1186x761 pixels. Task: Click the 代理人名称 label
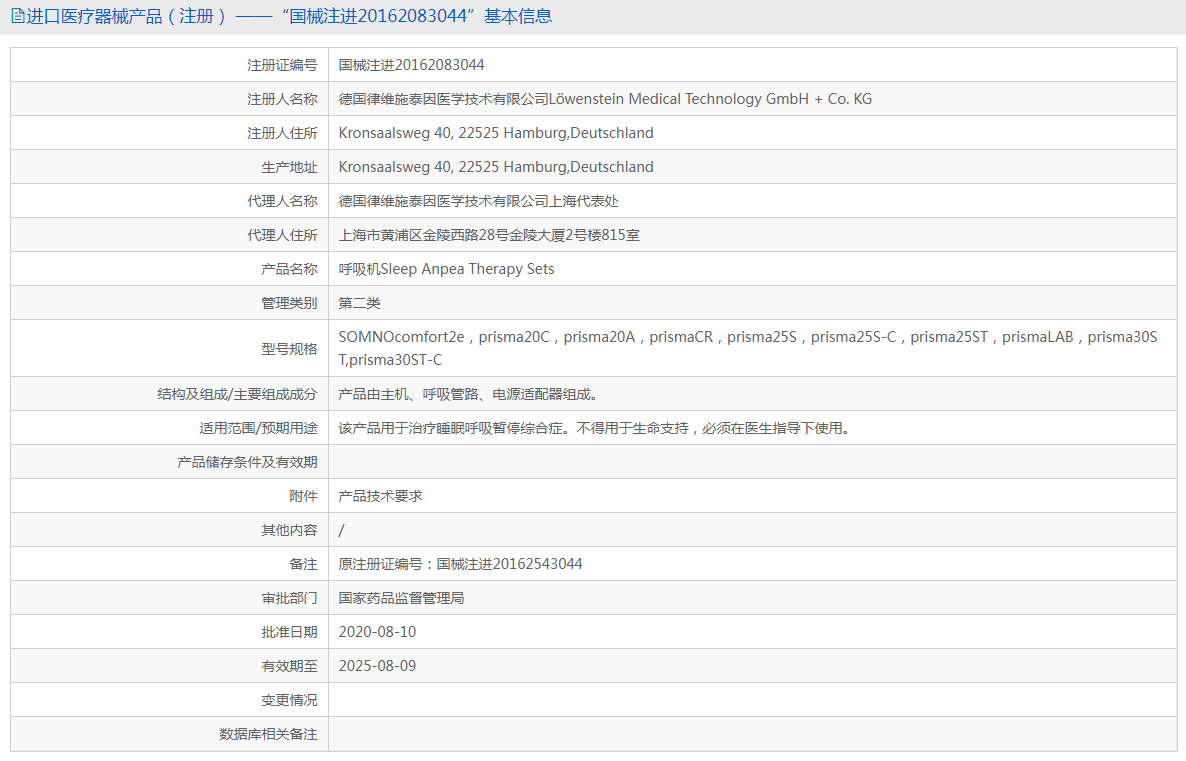click(282, 201)
